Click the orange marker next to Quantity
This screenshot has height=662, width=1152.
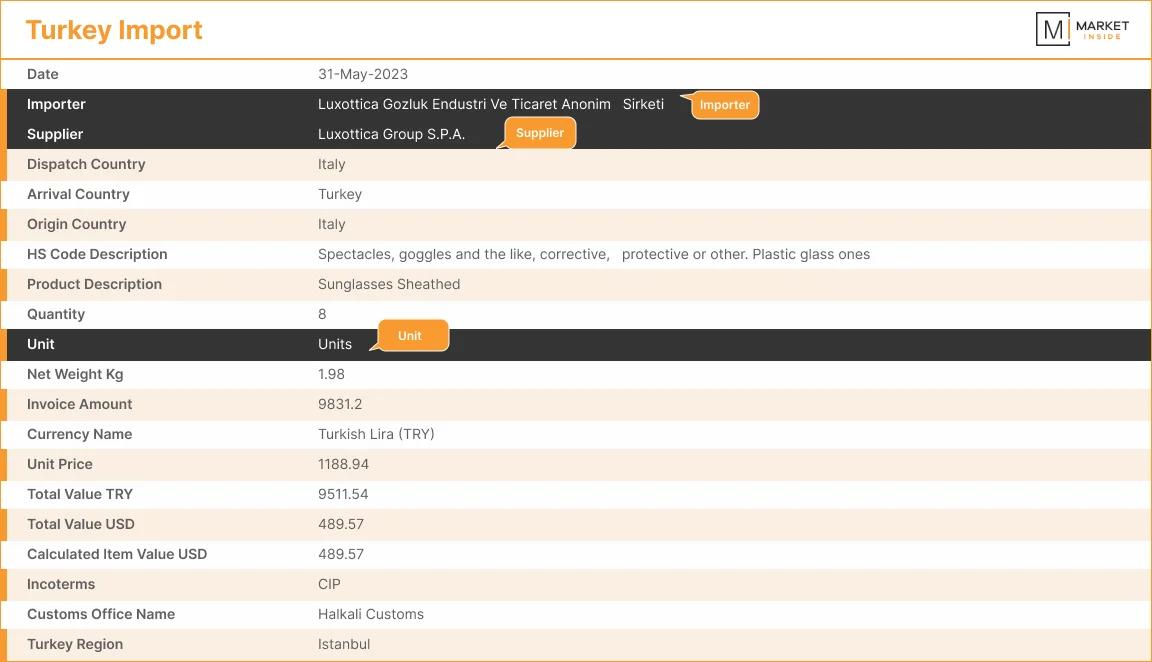click(x=5, y=313)
